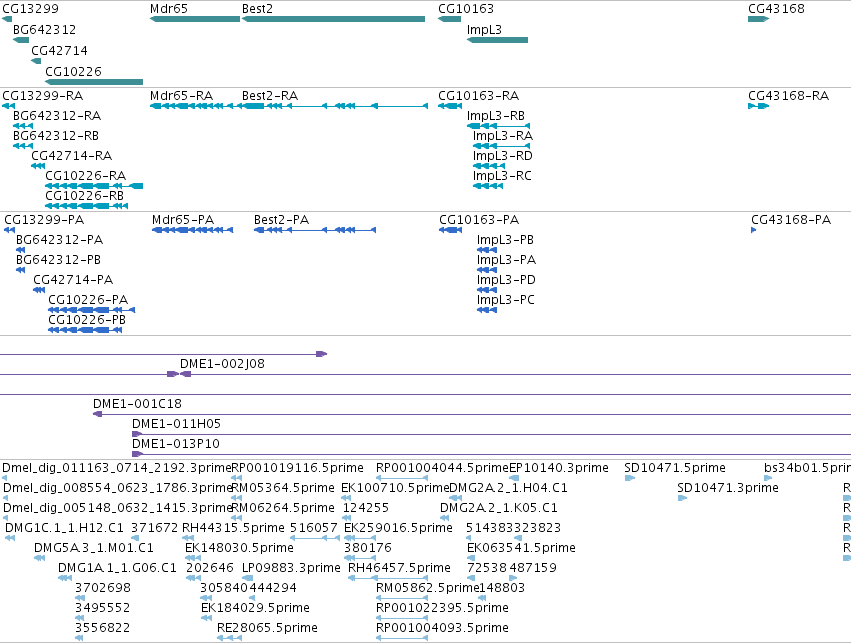Click the CG10226 gene bar
851x643 pixels.
point(94,82)
